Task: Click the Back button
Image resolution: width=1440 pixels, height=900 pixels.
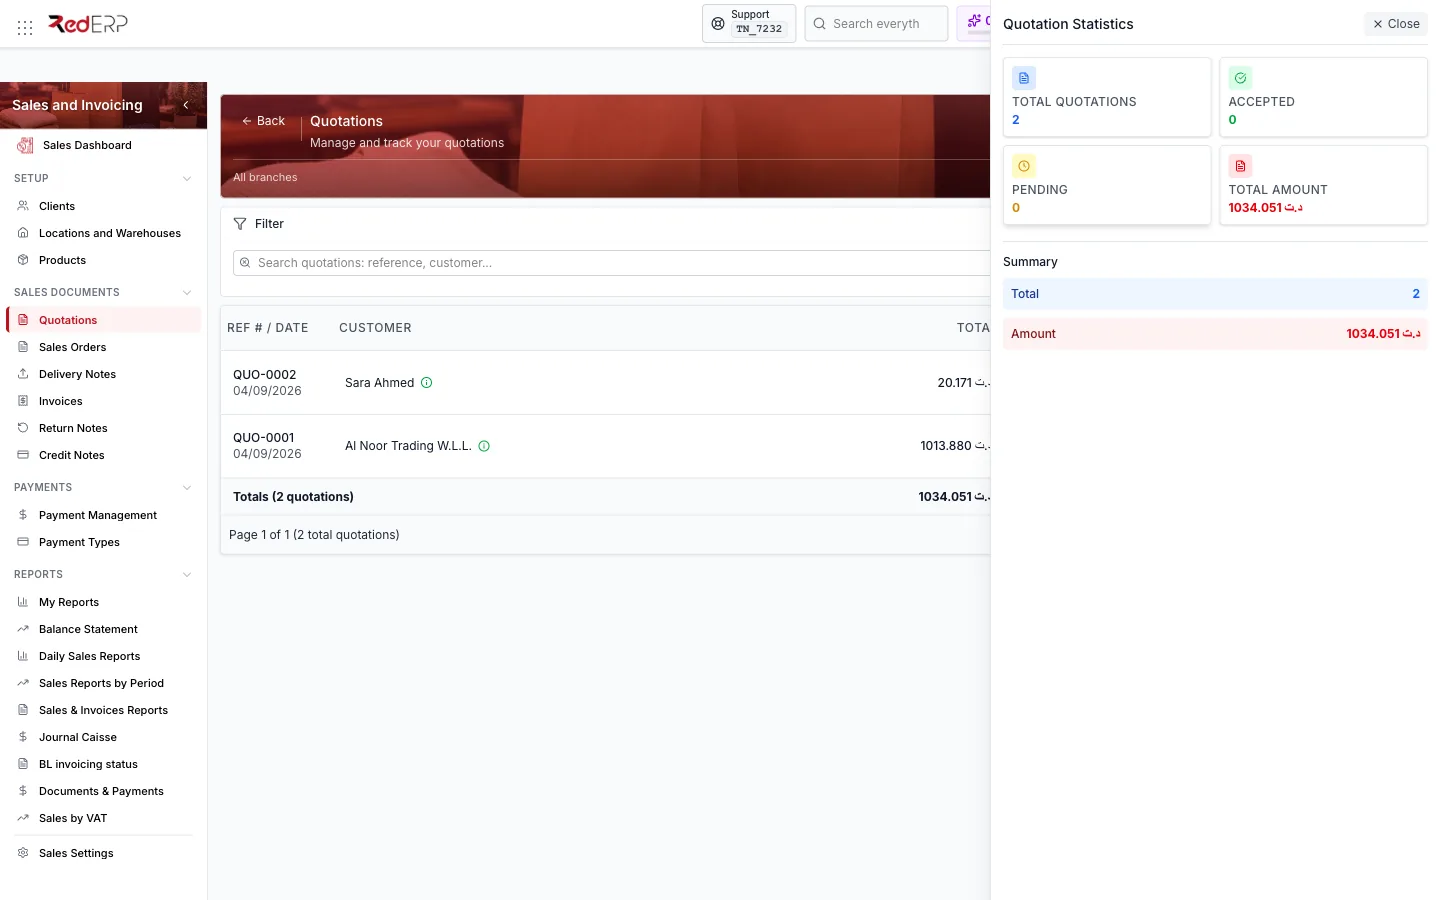Action: [263, 121]
